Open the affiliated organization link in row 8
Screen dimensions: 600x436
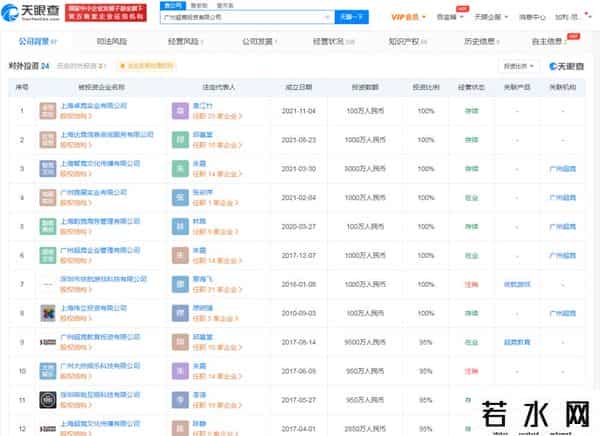click(x=562, y=313)
